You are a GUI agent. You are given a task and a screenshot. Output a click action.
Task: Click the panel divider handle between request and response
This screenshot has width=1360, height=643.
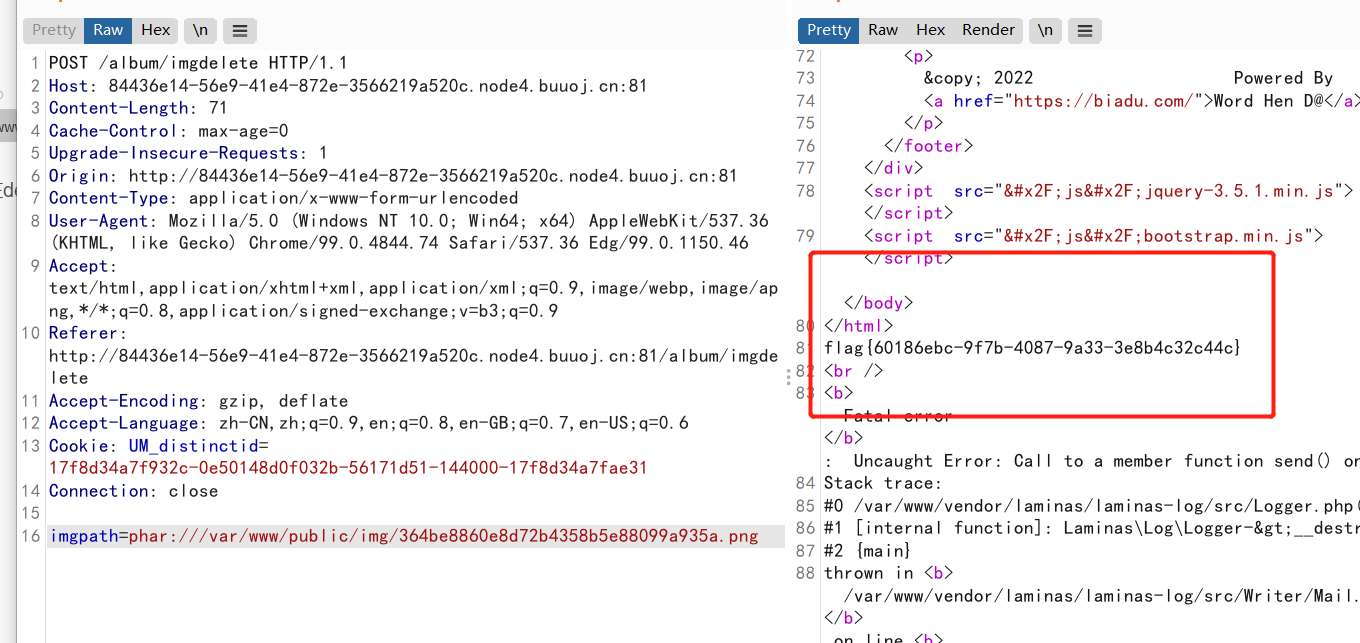790,377
